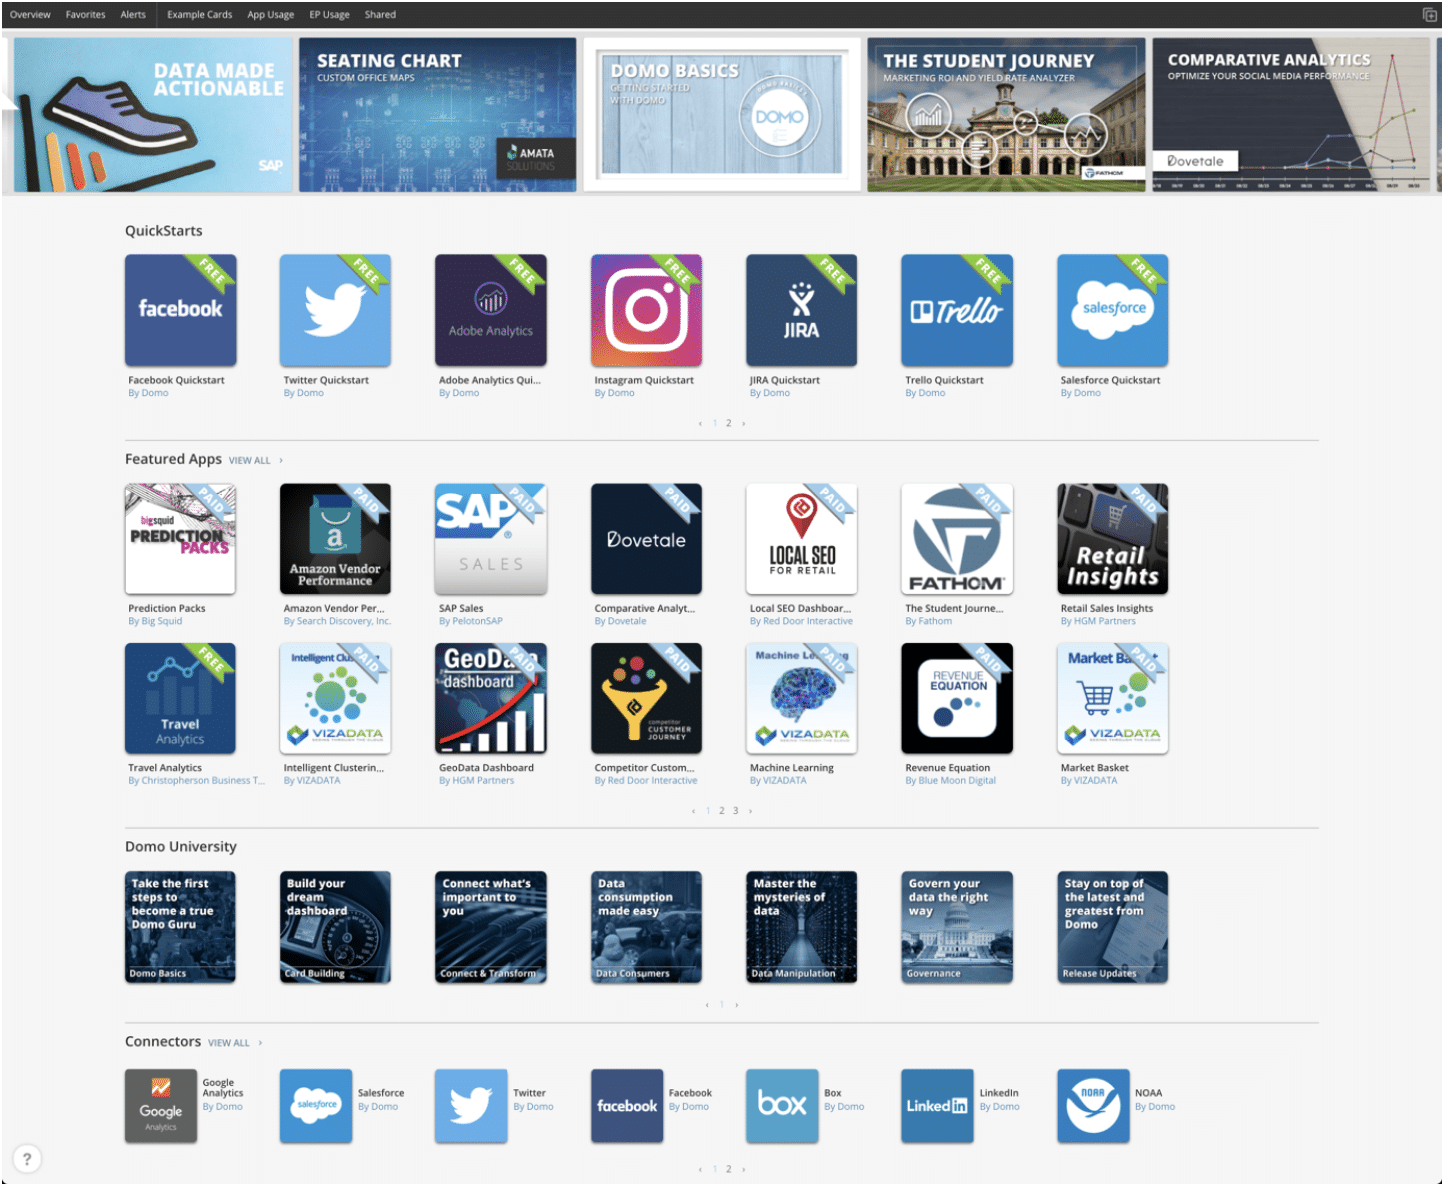Open the App Usage tab
Screen dimensions: 1448x1186
270,15
